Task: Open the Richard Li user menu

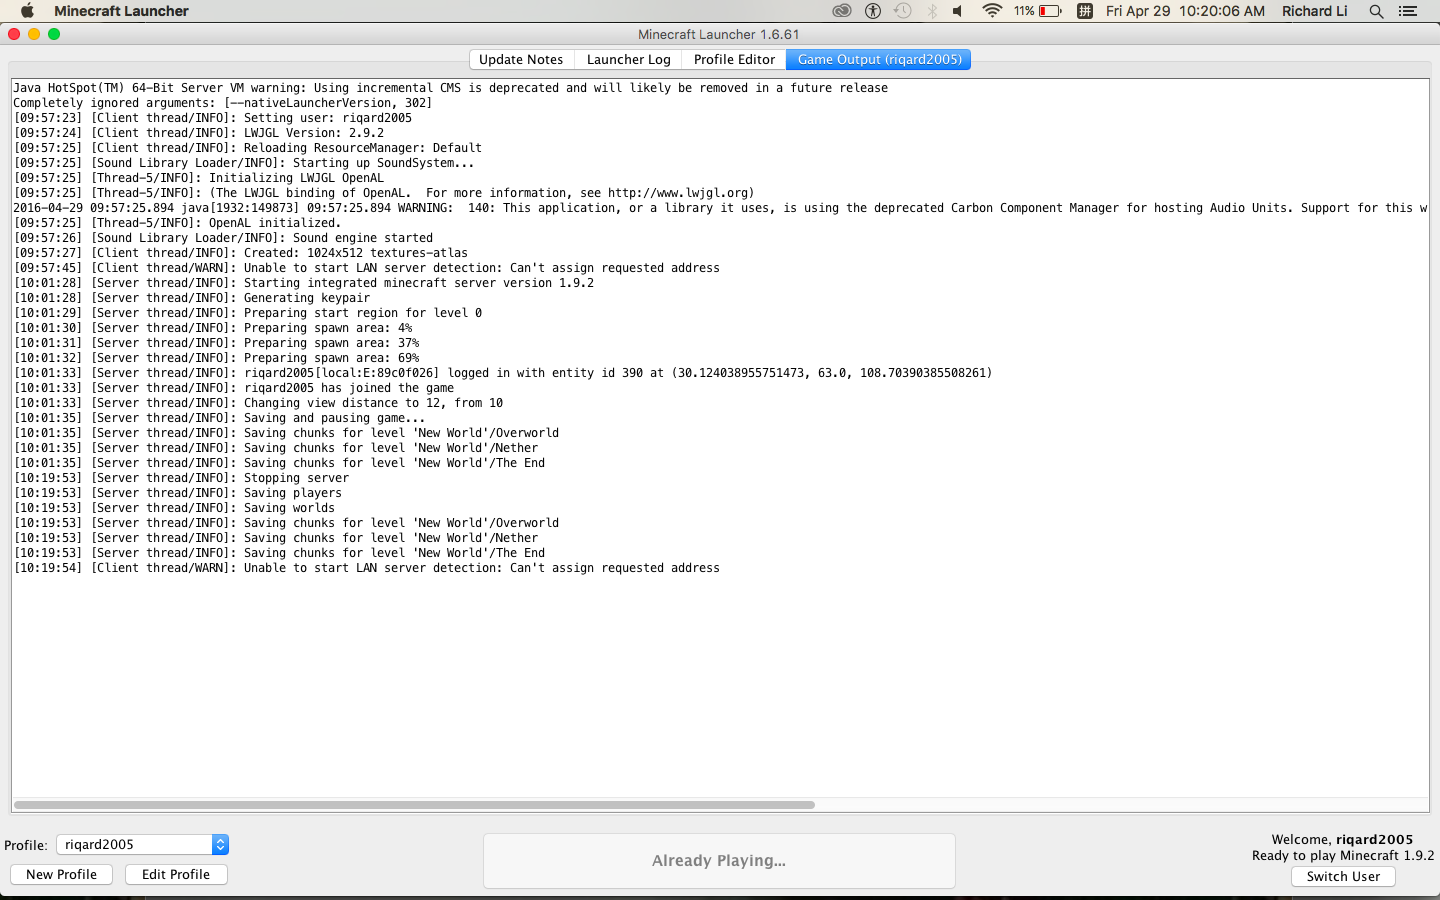Action: [1315, 11]
